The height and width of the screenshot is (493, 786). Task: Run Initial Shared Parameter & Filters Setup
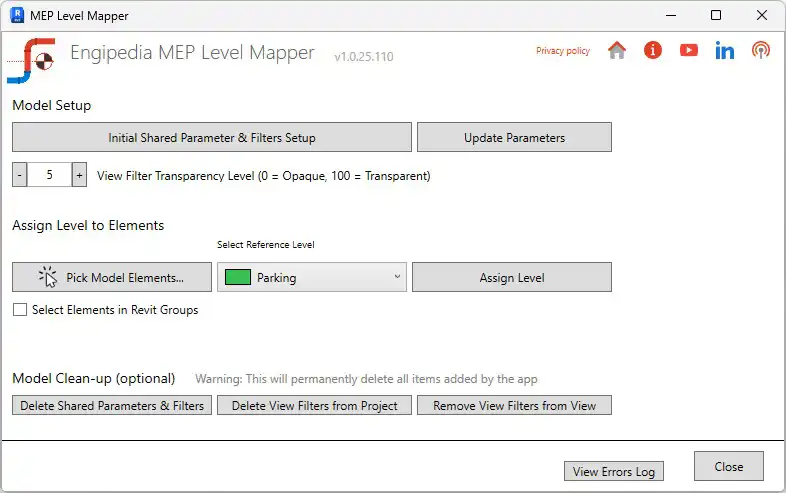pos(212,137)
